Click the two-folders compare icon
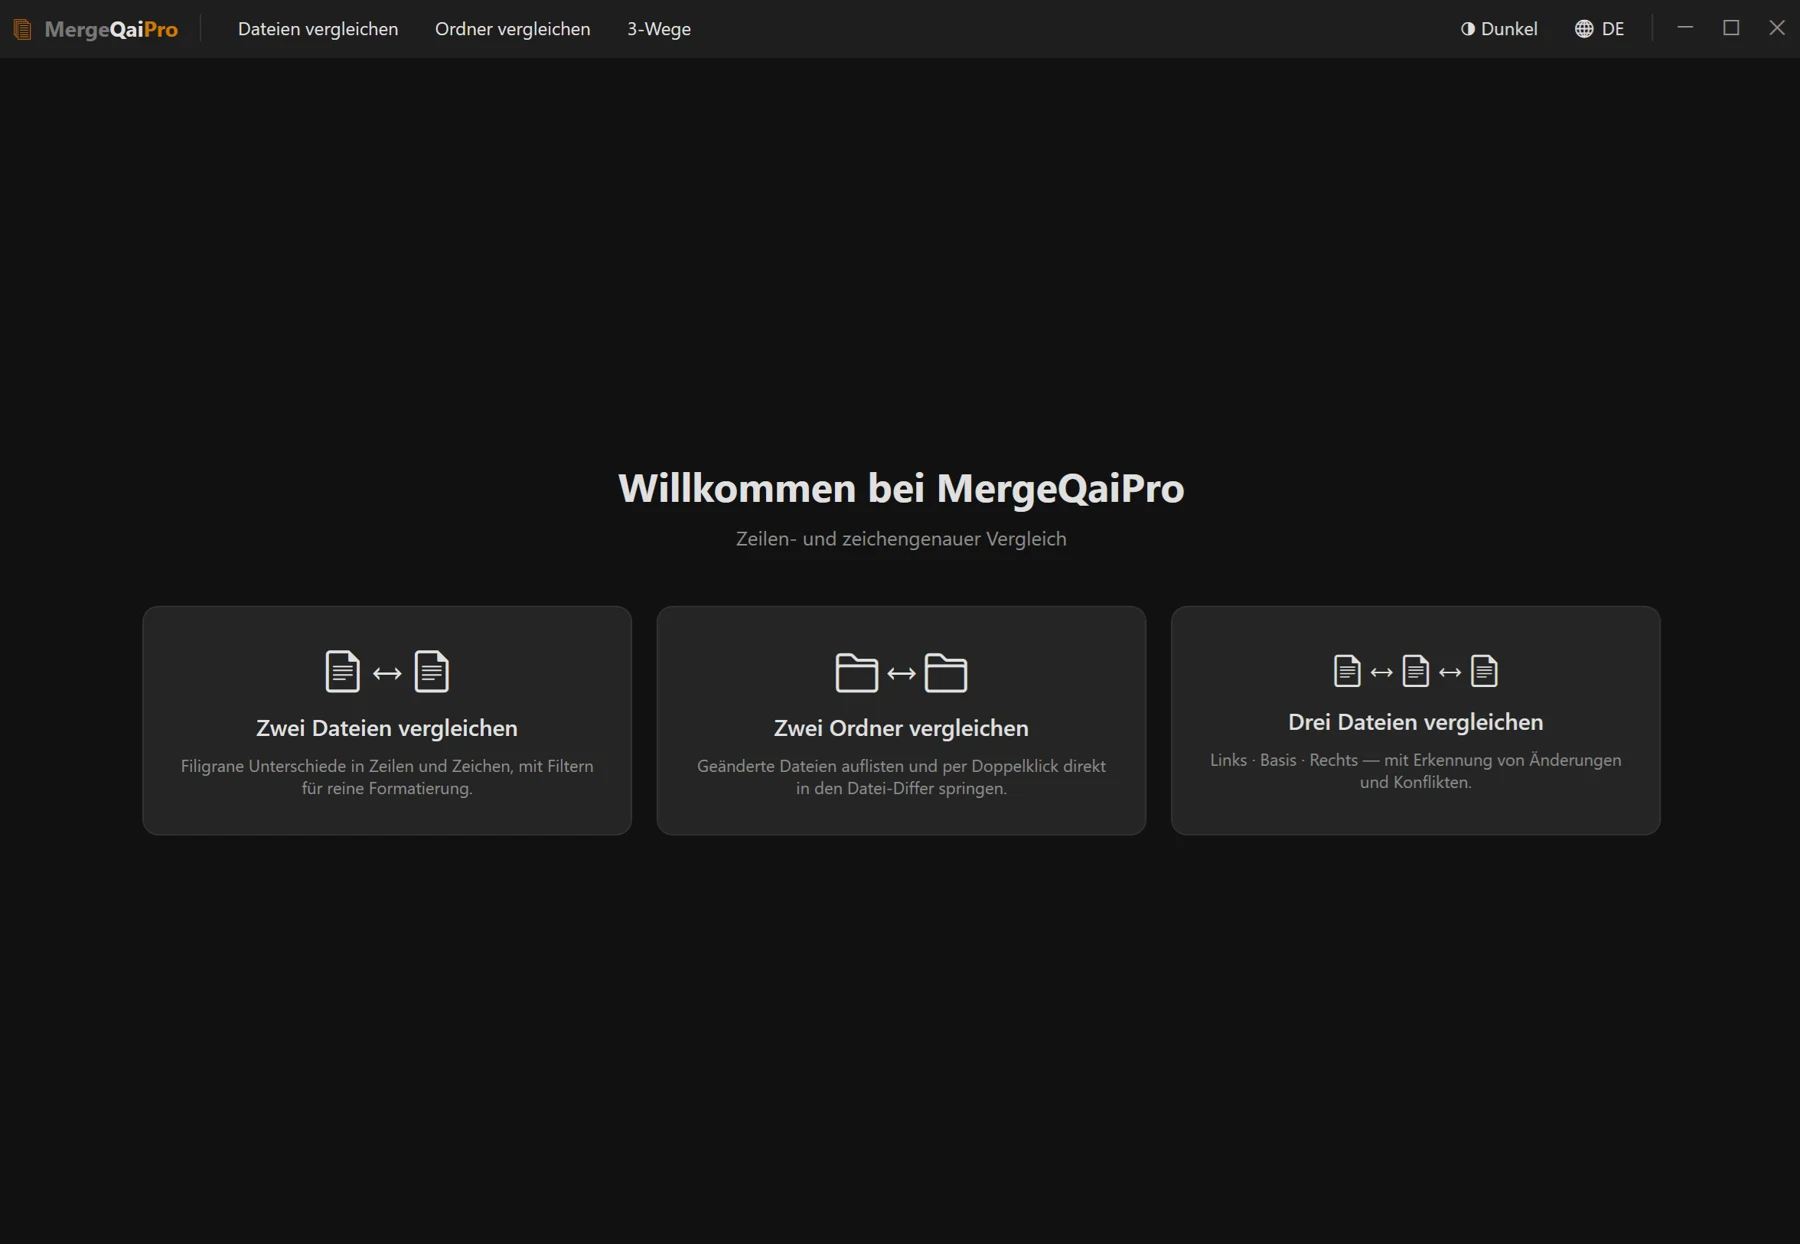 pyautogui.click(x=901, y=672)
